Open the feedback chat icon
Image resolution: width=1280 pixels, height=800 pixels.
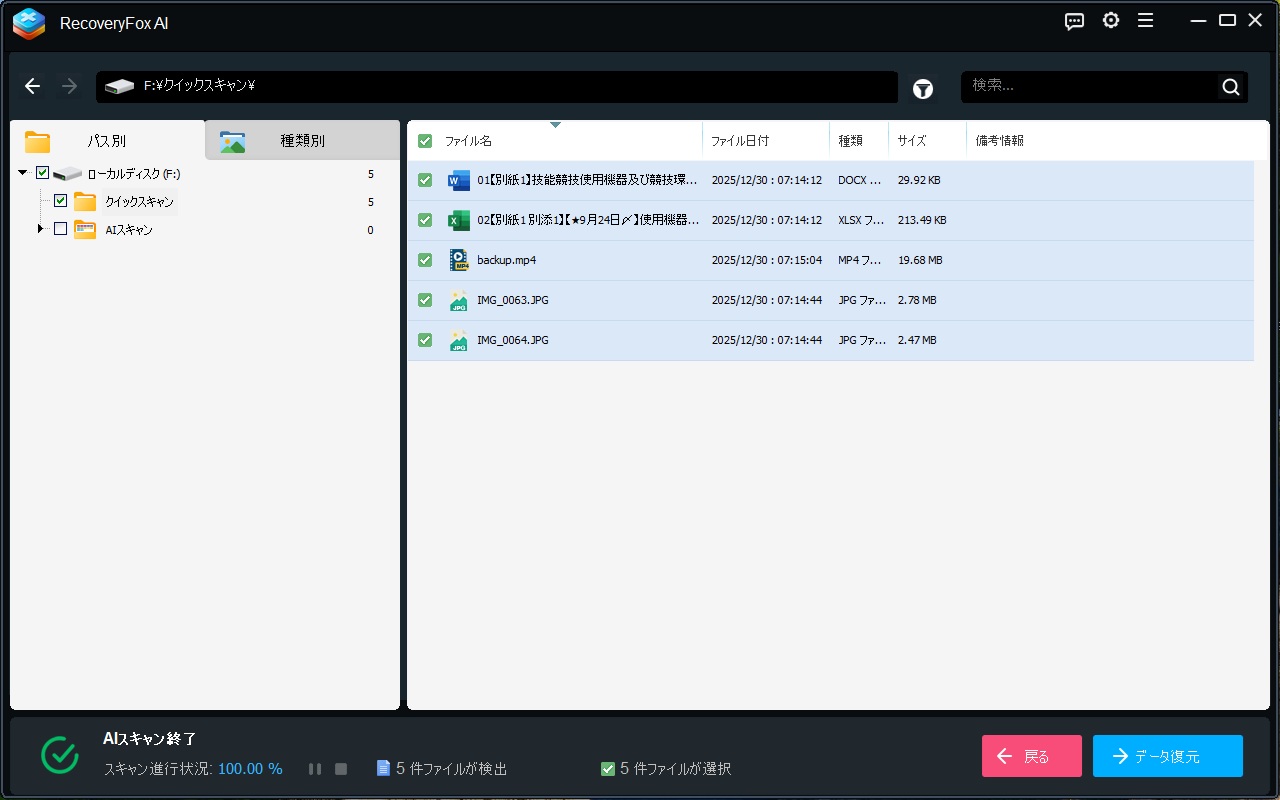(x=1074, y=21)
